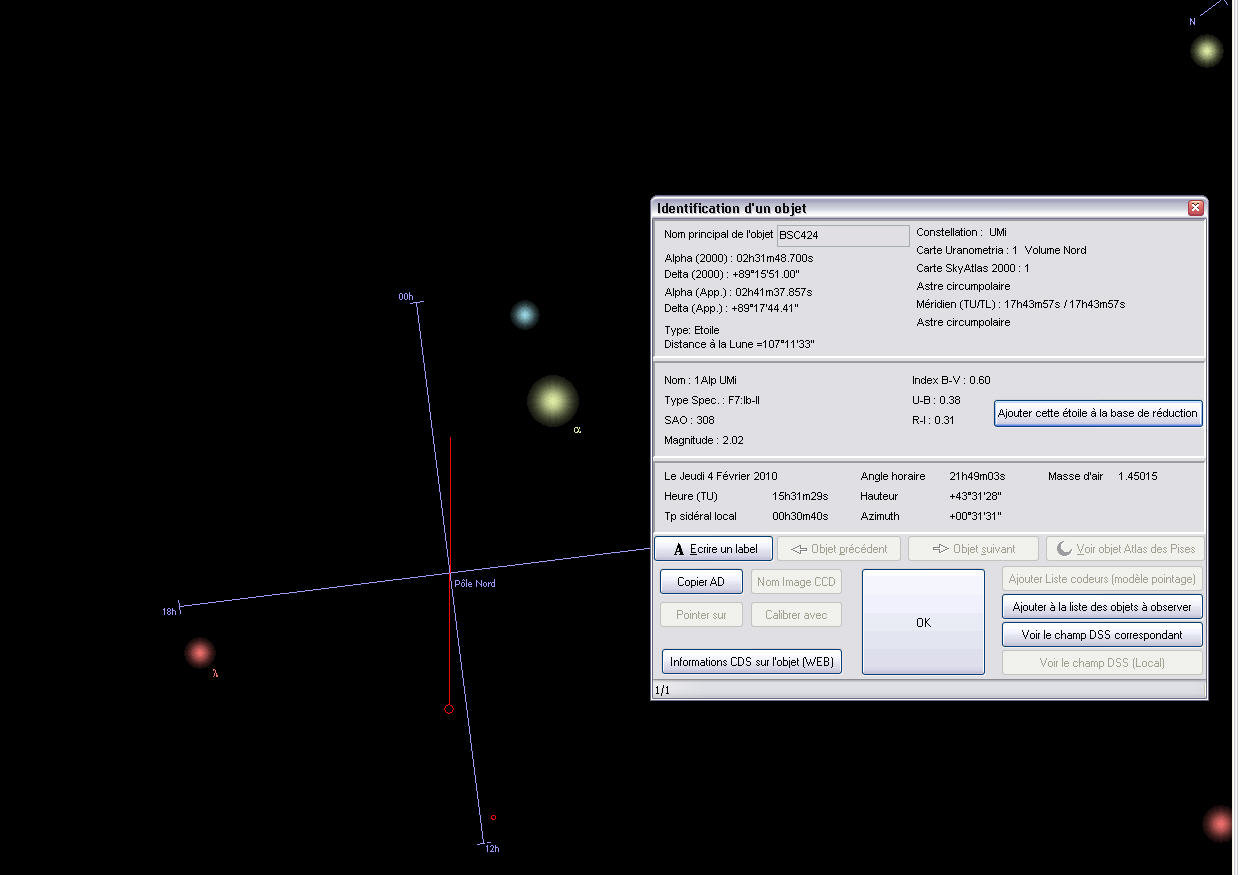The image size is (1238, 875).
Task: Click the red star at bottom right edge
Action: tap(1220, 824)
